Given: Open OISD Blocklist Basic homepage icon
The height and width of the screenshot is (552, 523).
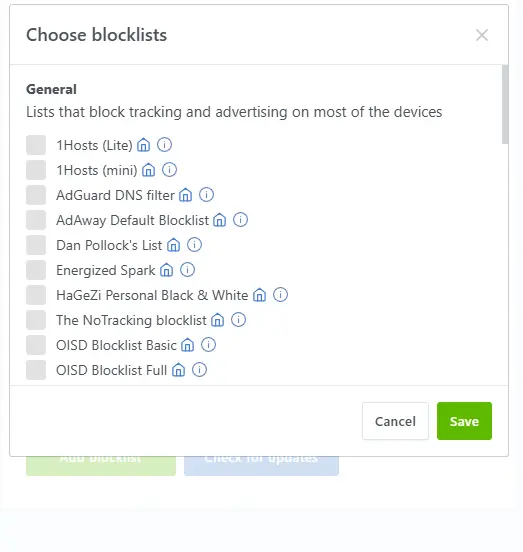Looking at the screenshot, I should coord(187,345).
